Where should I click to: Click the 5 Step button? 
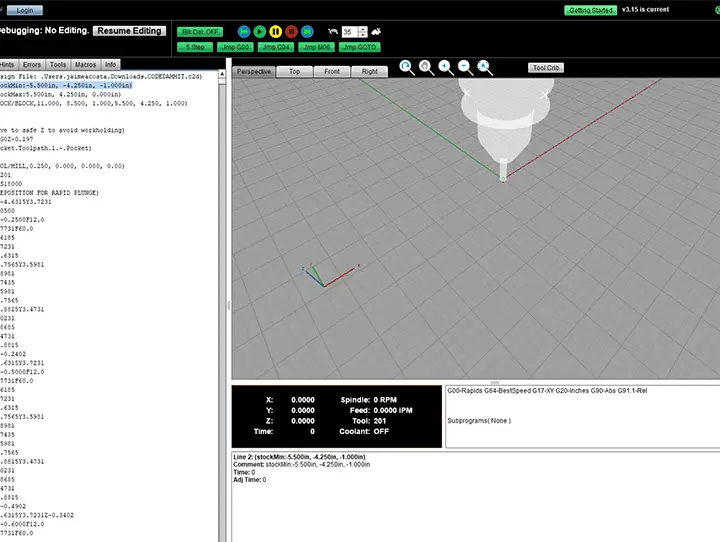click(x=195, y=47)
